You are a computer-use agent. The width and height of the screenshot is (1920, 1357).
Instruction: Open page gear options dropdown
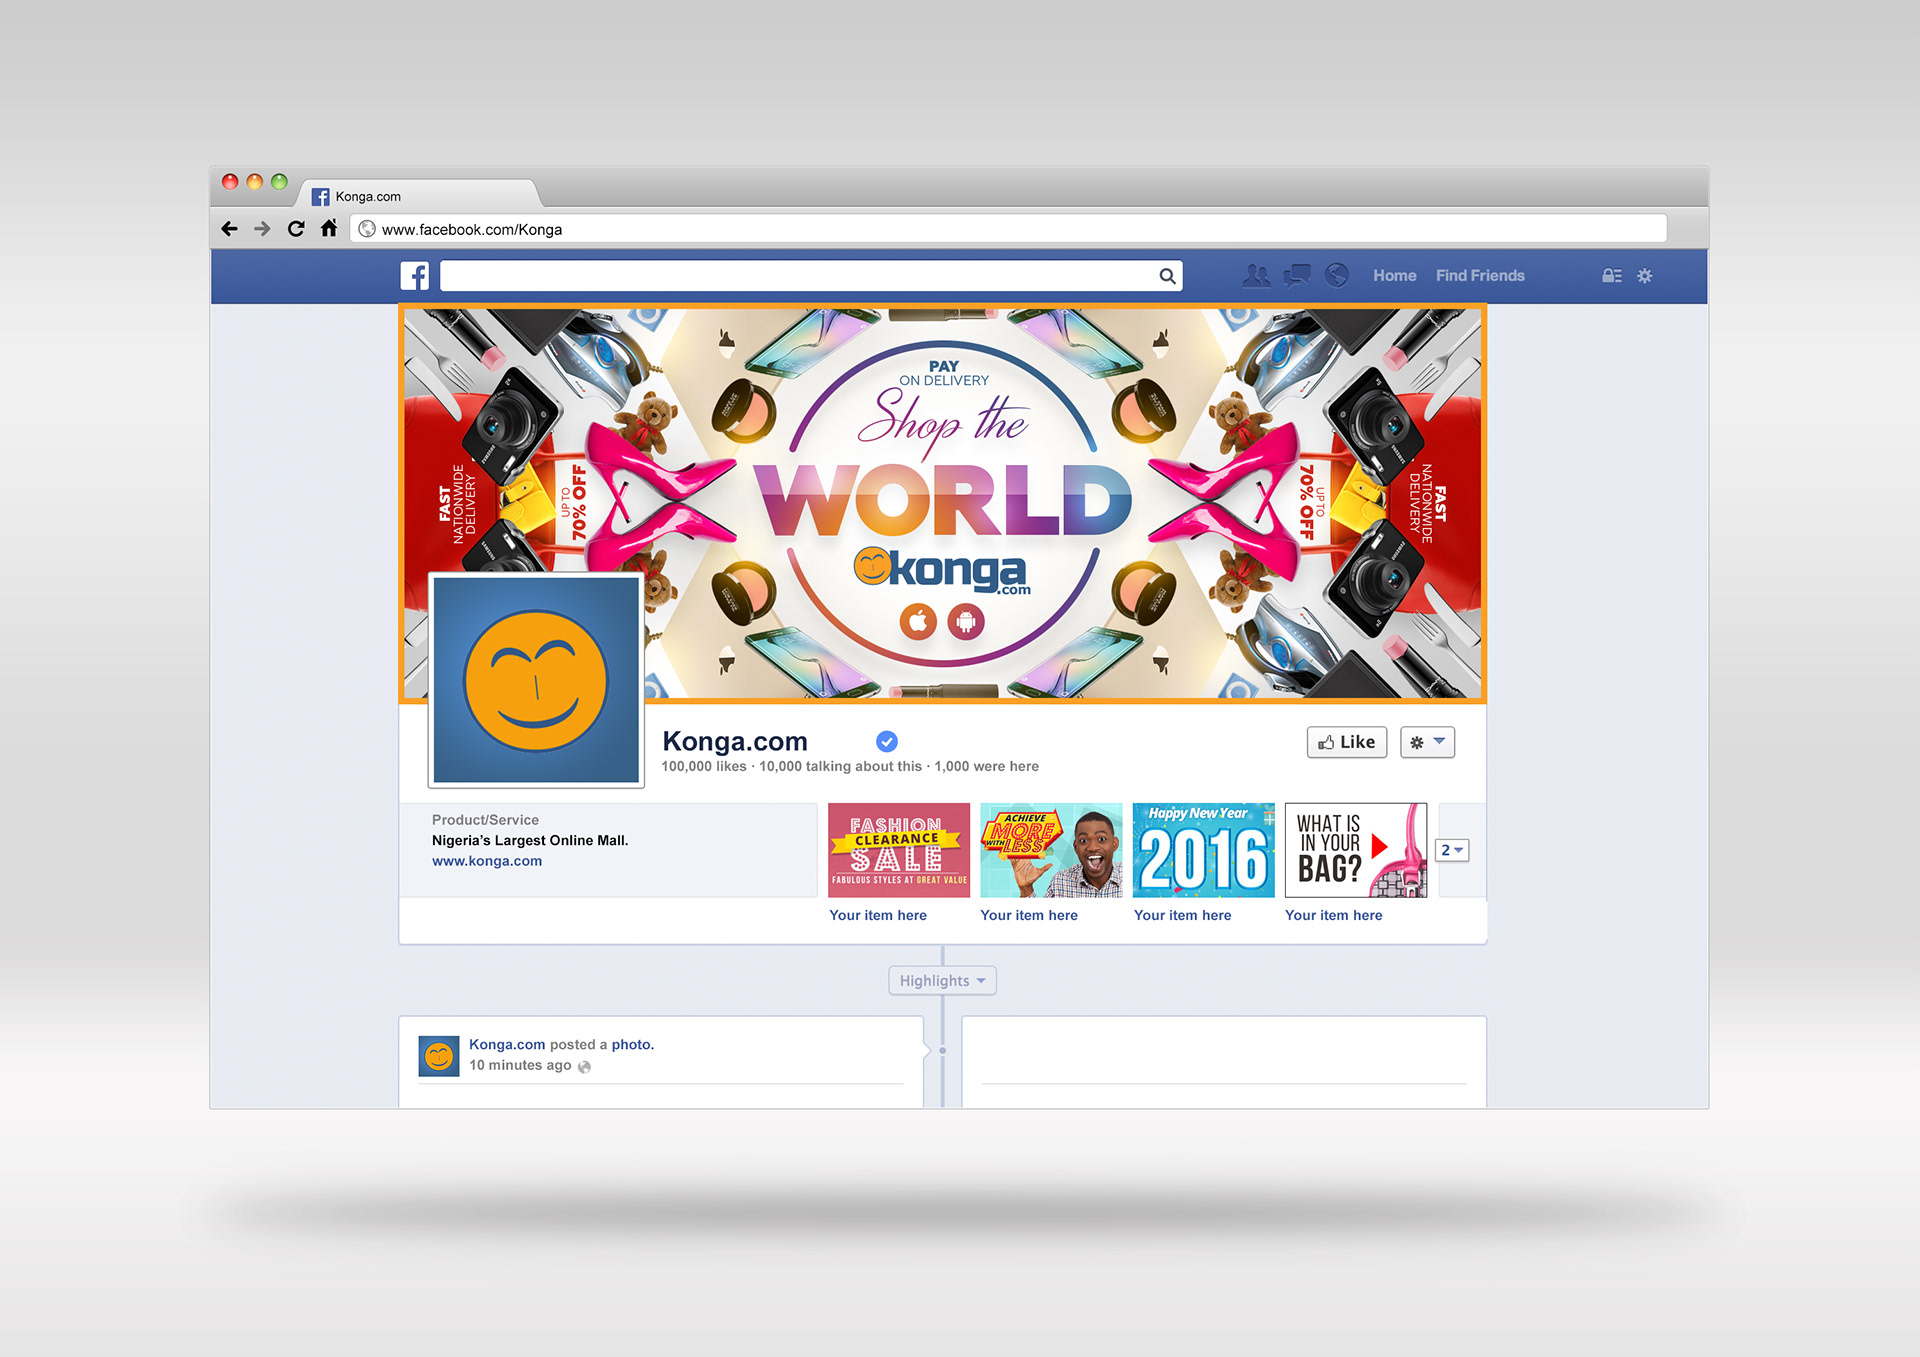[x=1427, y=742]
